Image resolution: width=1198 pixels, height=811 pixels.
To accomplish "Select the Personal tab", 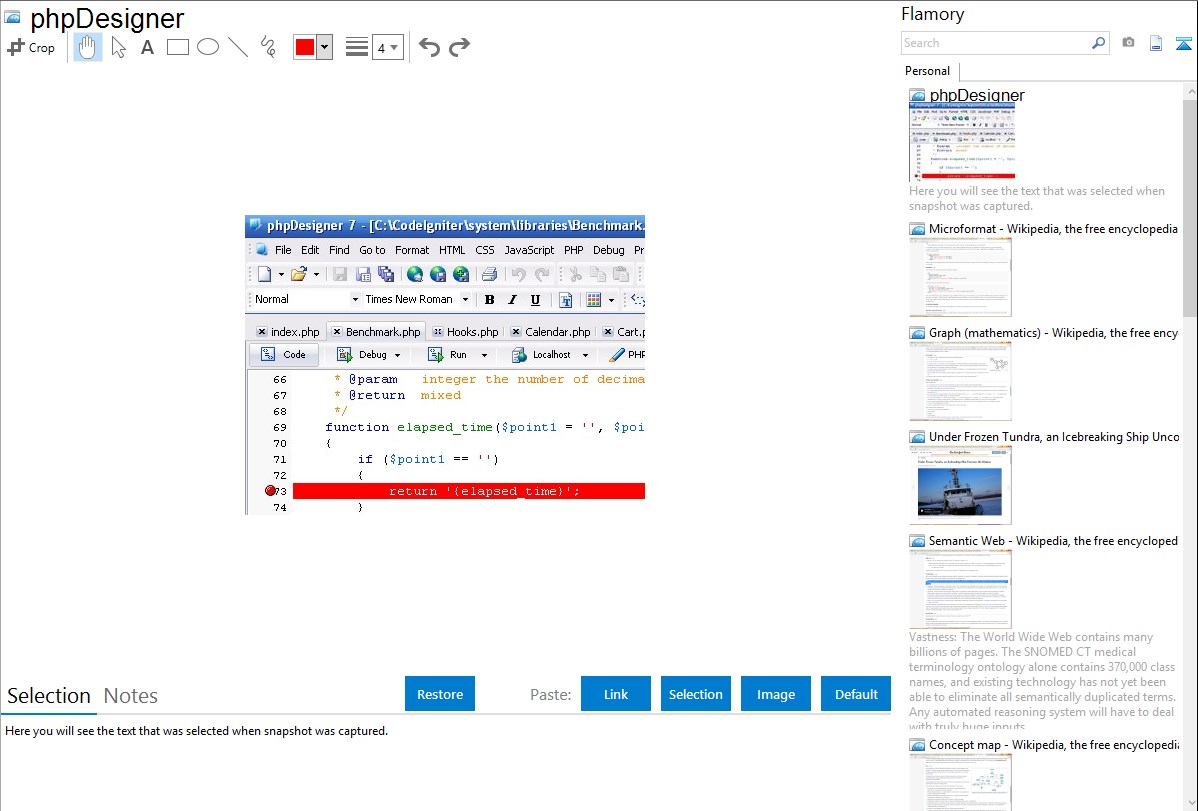I will [928, 70].
